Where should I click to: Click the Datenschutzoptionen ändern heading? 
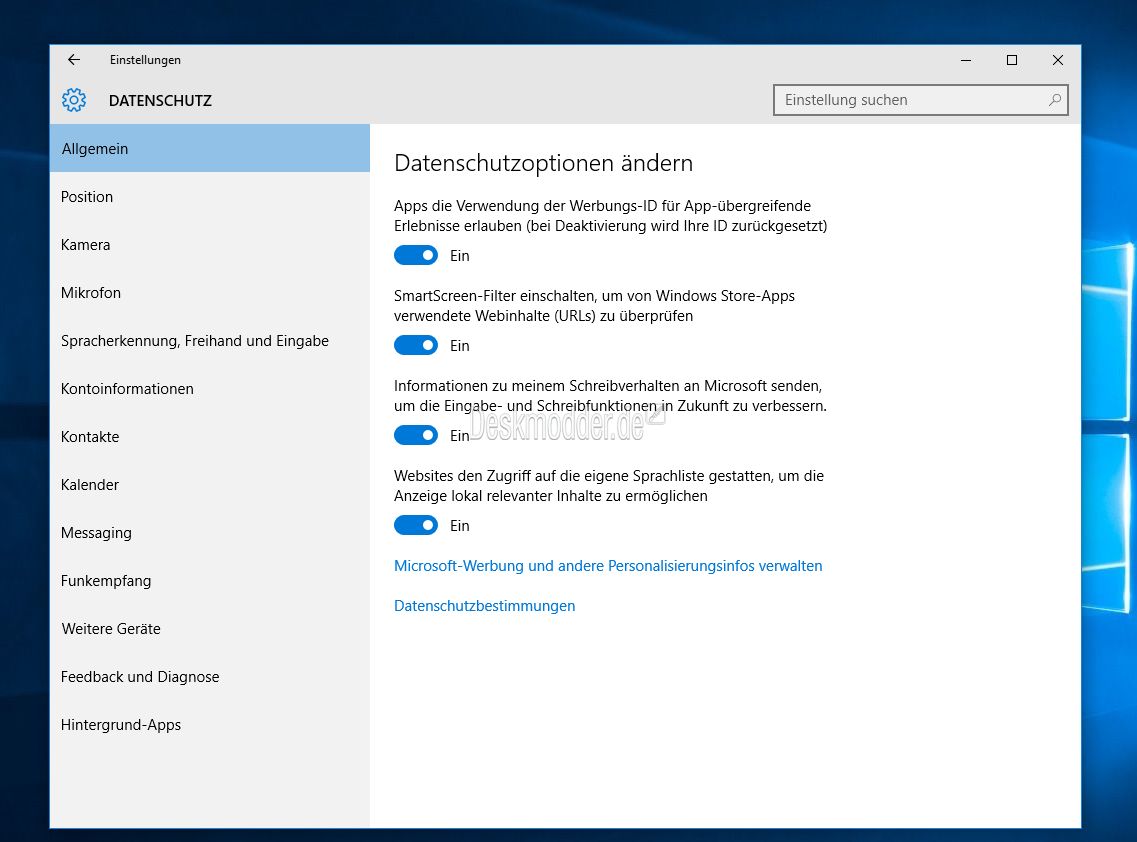(x=543, y=162)
